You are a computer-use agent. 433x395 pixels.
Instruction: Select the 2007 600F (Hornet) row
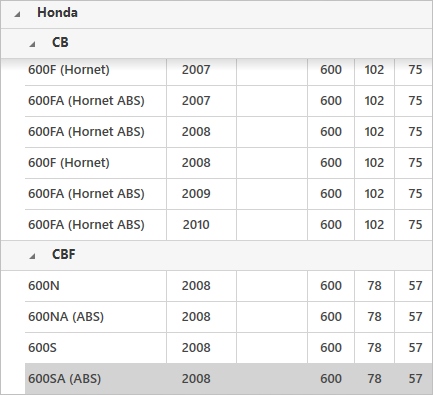tap(228, 70)
